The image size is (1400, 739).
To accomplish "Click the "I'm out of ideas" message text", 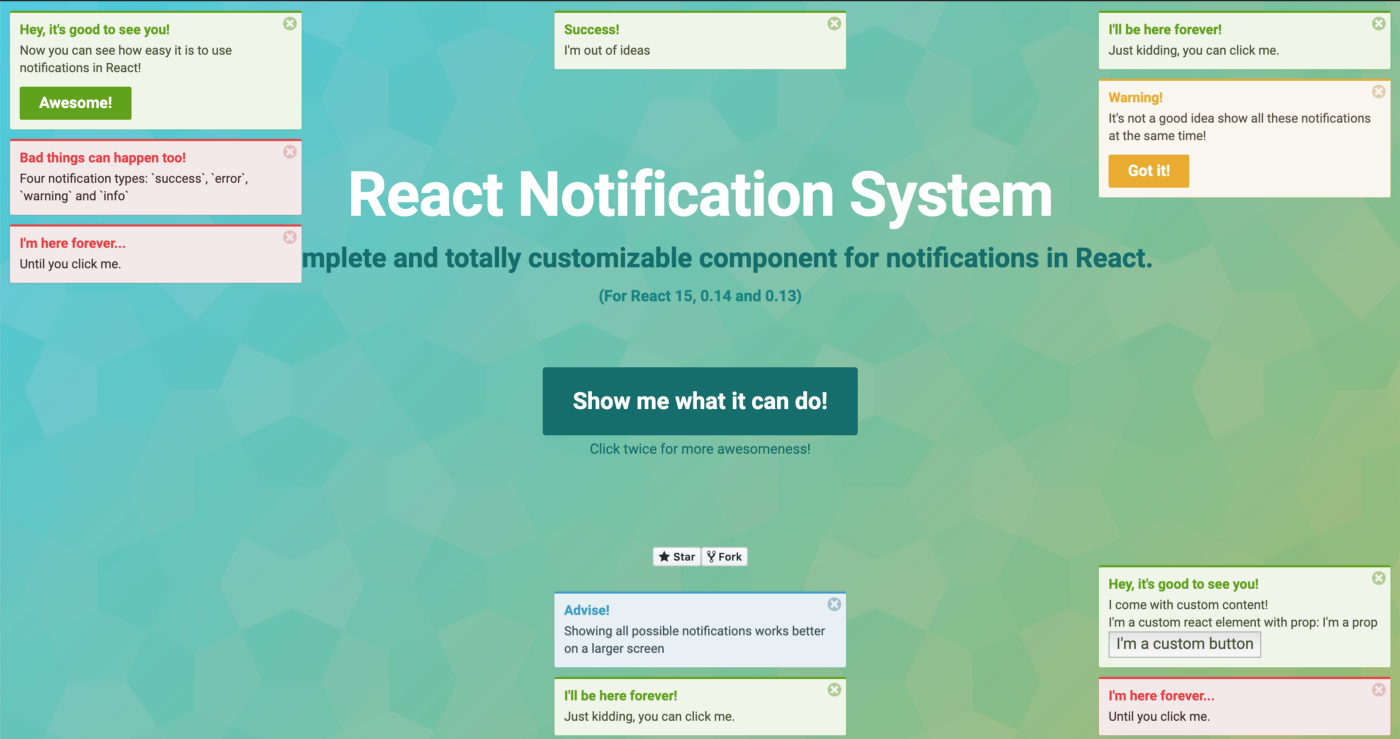I will click(607, 50).
